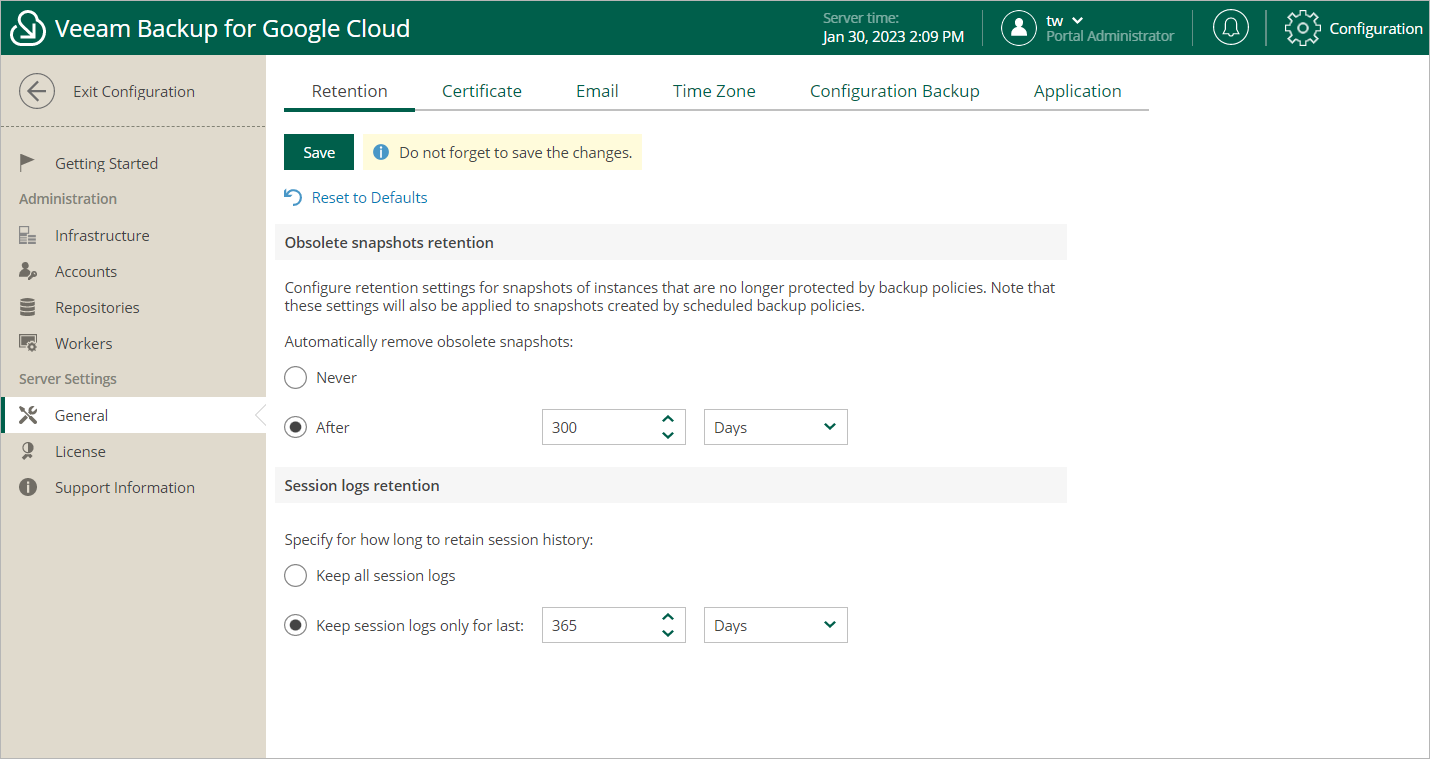Open Infrastructure from its sidebar icon

(28, 236)
